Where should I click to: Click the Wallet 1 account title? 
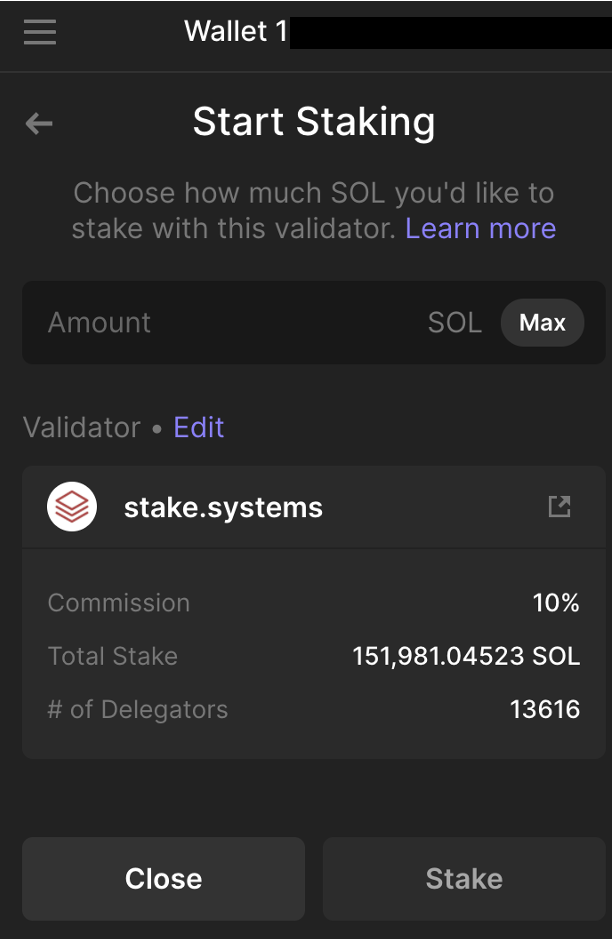click(x=236, y=32)
